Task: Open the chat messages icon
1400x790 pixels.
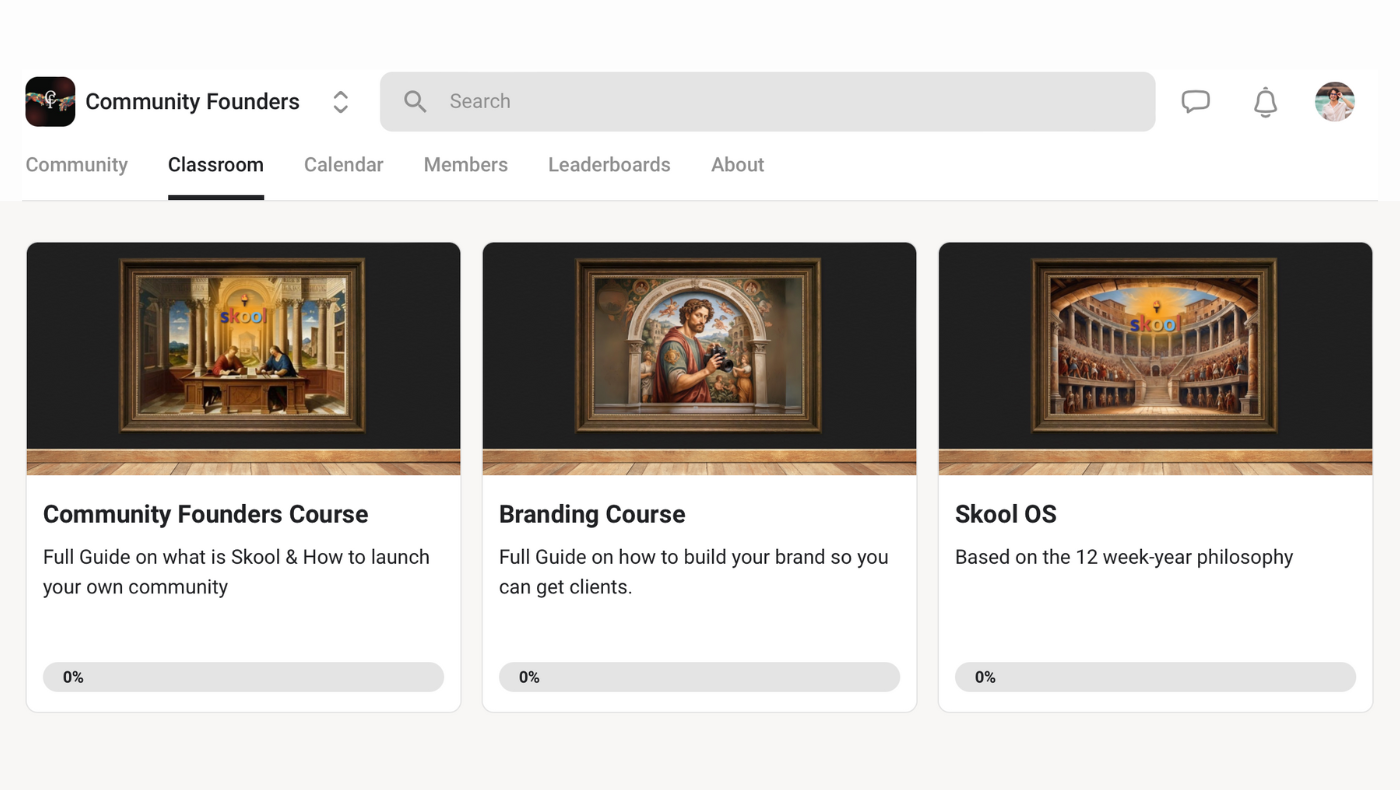Action: pyautogui.click(x=1195, y=101)
